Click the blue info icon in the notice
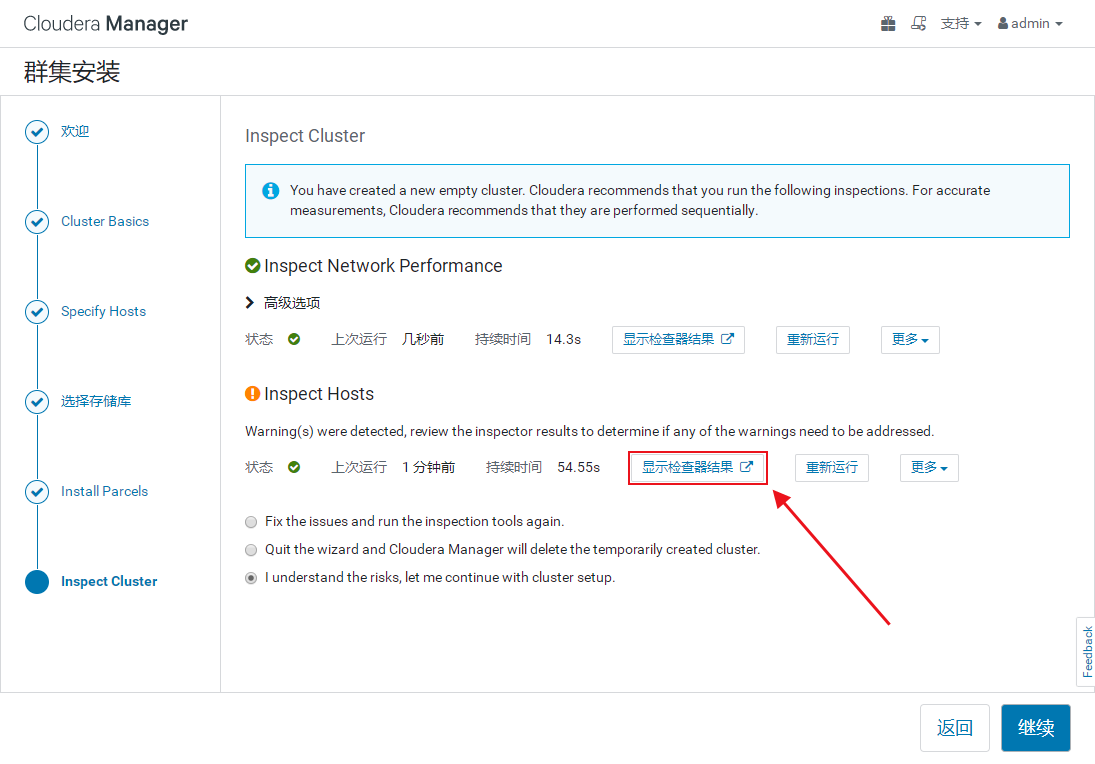The height and width of the screenshot is (764, 1095). [270, 191]
